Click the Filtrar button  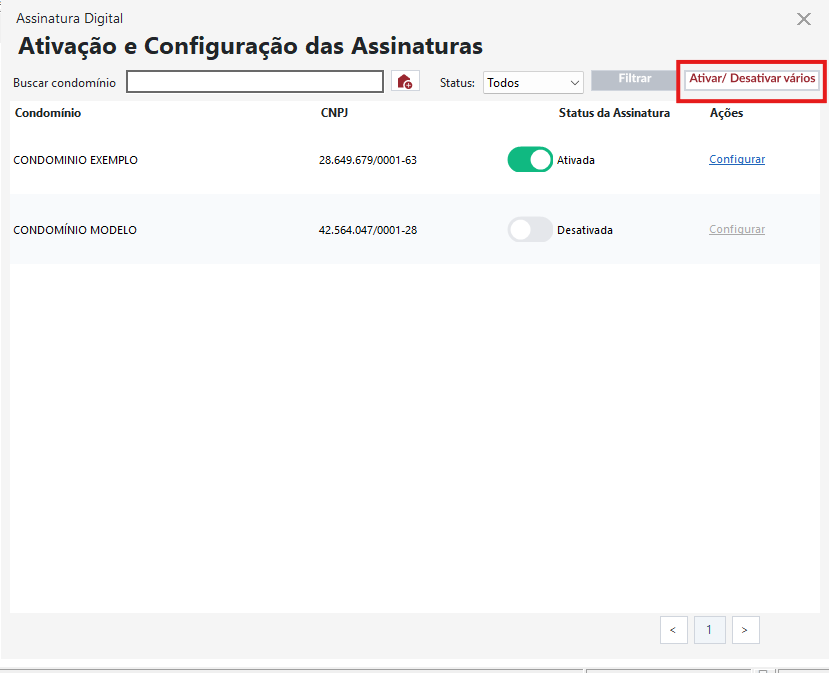(634, 80)
